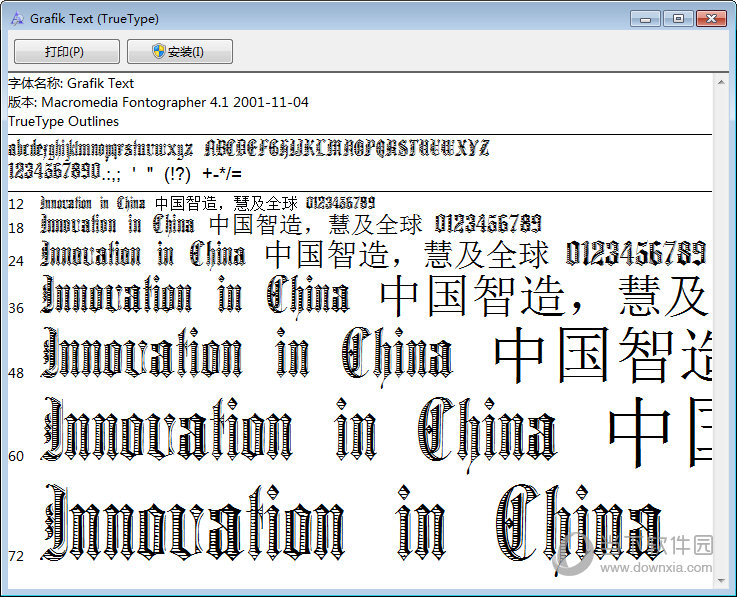The height and width of the screenshot is (597, 737).
Task: Click the scrollbar up arrow
Action: coord(721,83)
